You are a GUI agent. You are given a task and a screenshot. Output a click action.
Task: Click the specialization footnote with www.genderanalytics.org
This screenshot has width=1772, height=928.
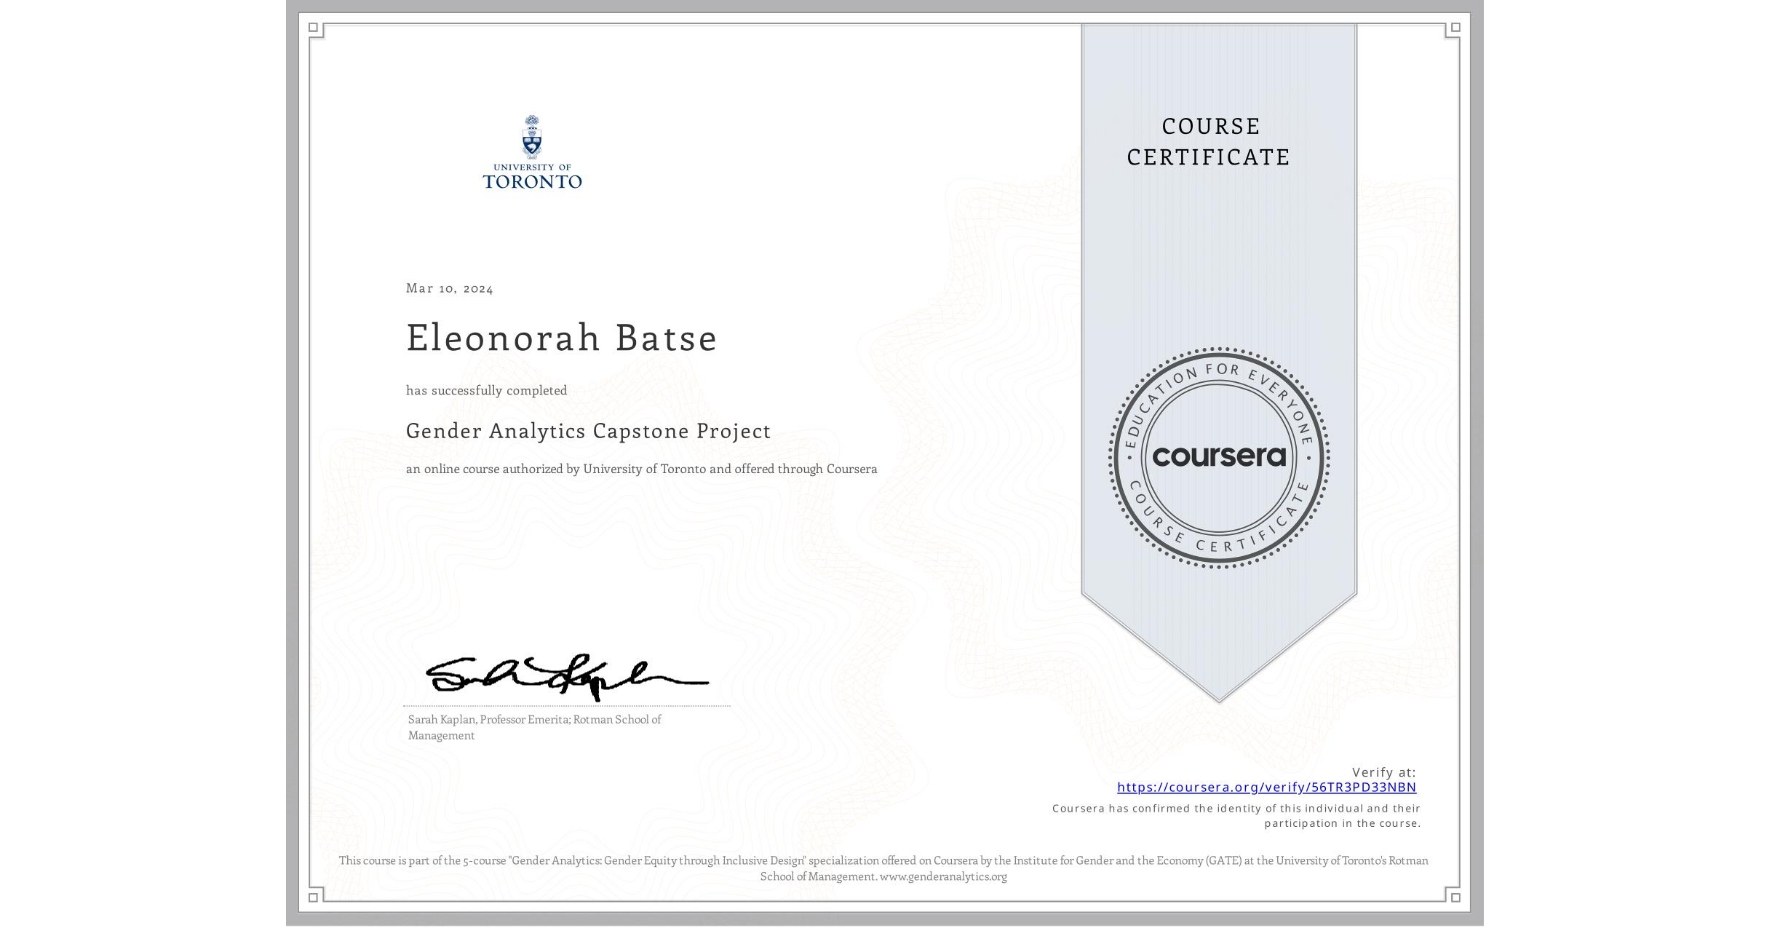point(883,868)
